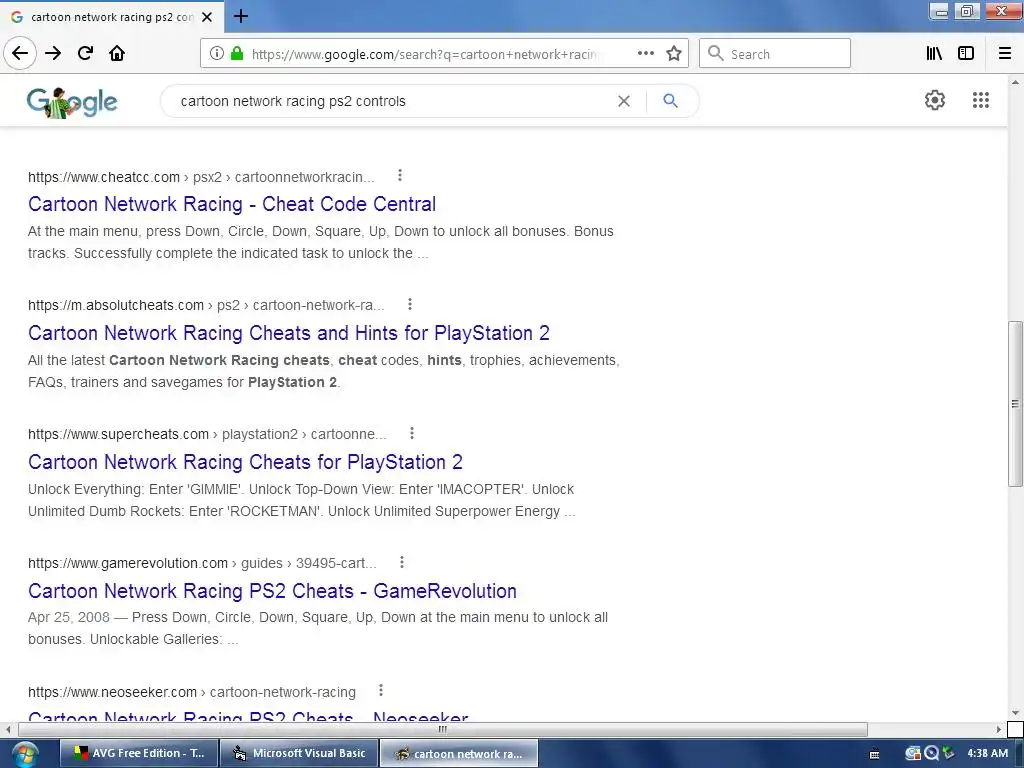Image resolution: width=1024 pixels, height=768 pixels.
Task: Open more options for neoseeker.com result
Action: coord(381,690)
